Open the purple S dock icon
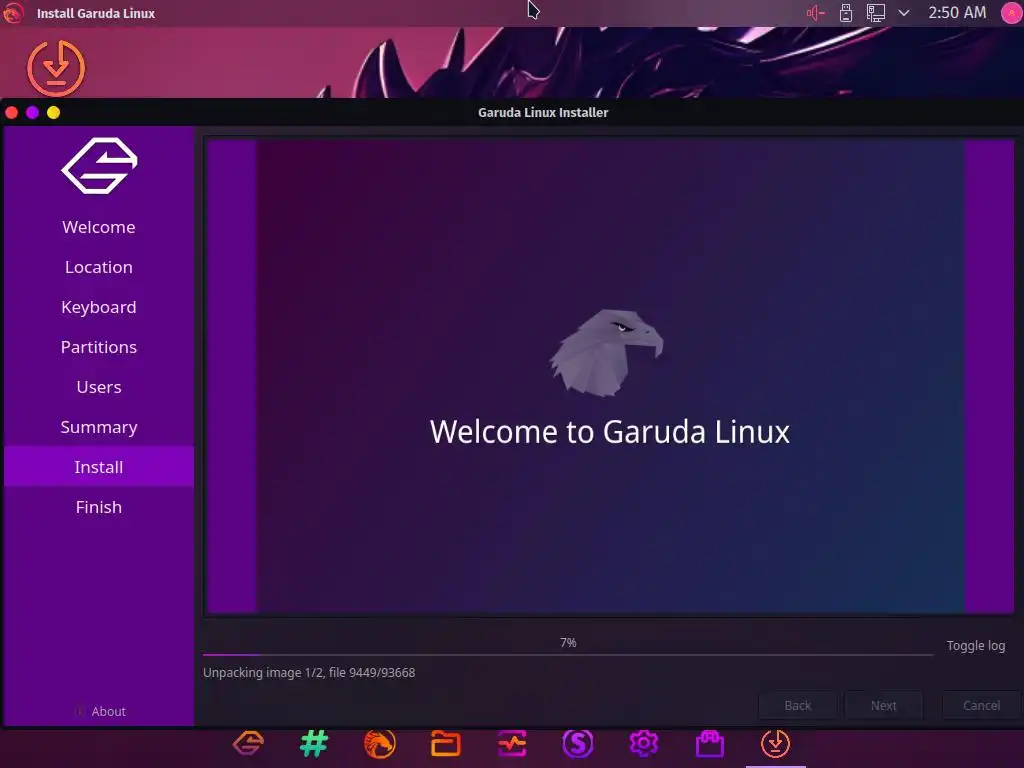 pyautogui.click(x=577, y=743)
